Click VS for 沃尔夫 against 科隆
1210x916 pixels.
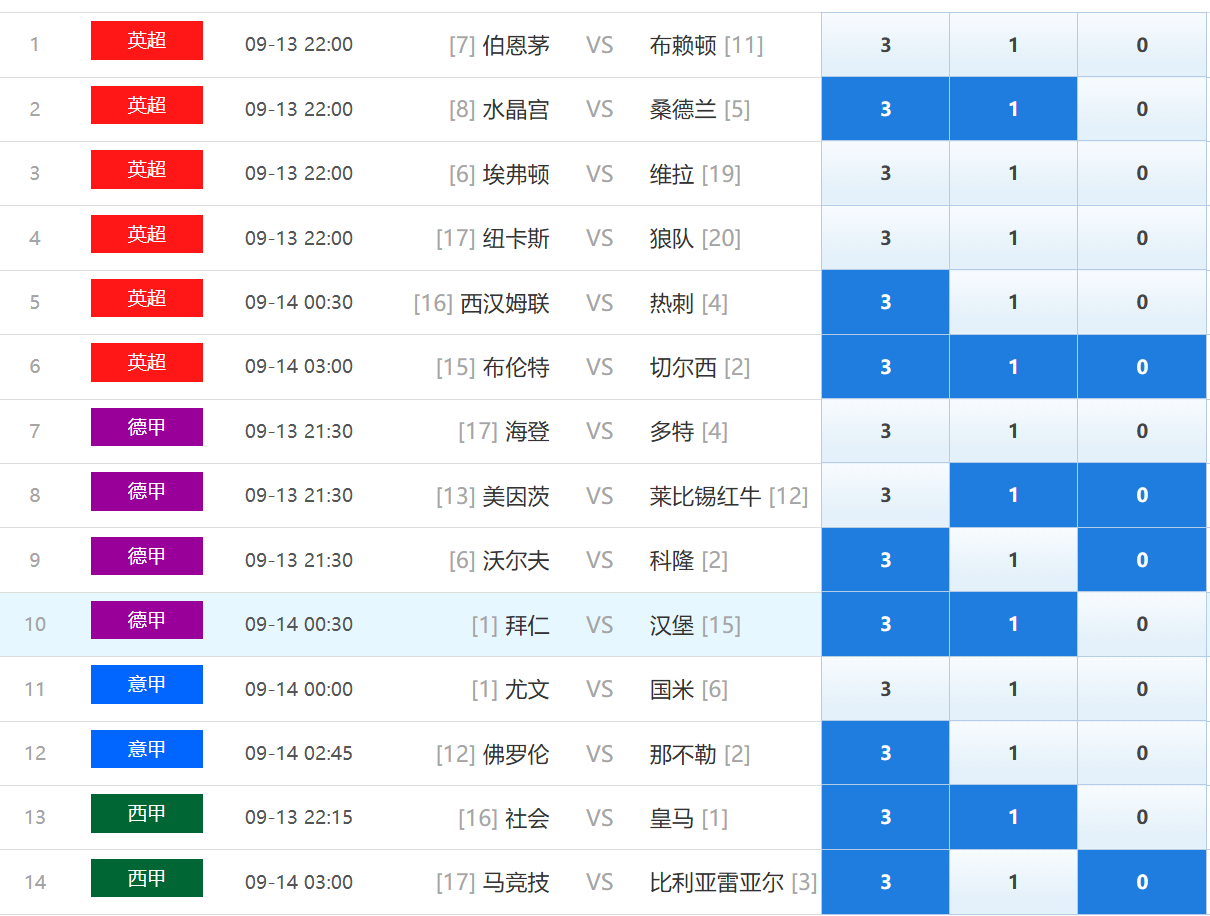[x=599, y=560]
